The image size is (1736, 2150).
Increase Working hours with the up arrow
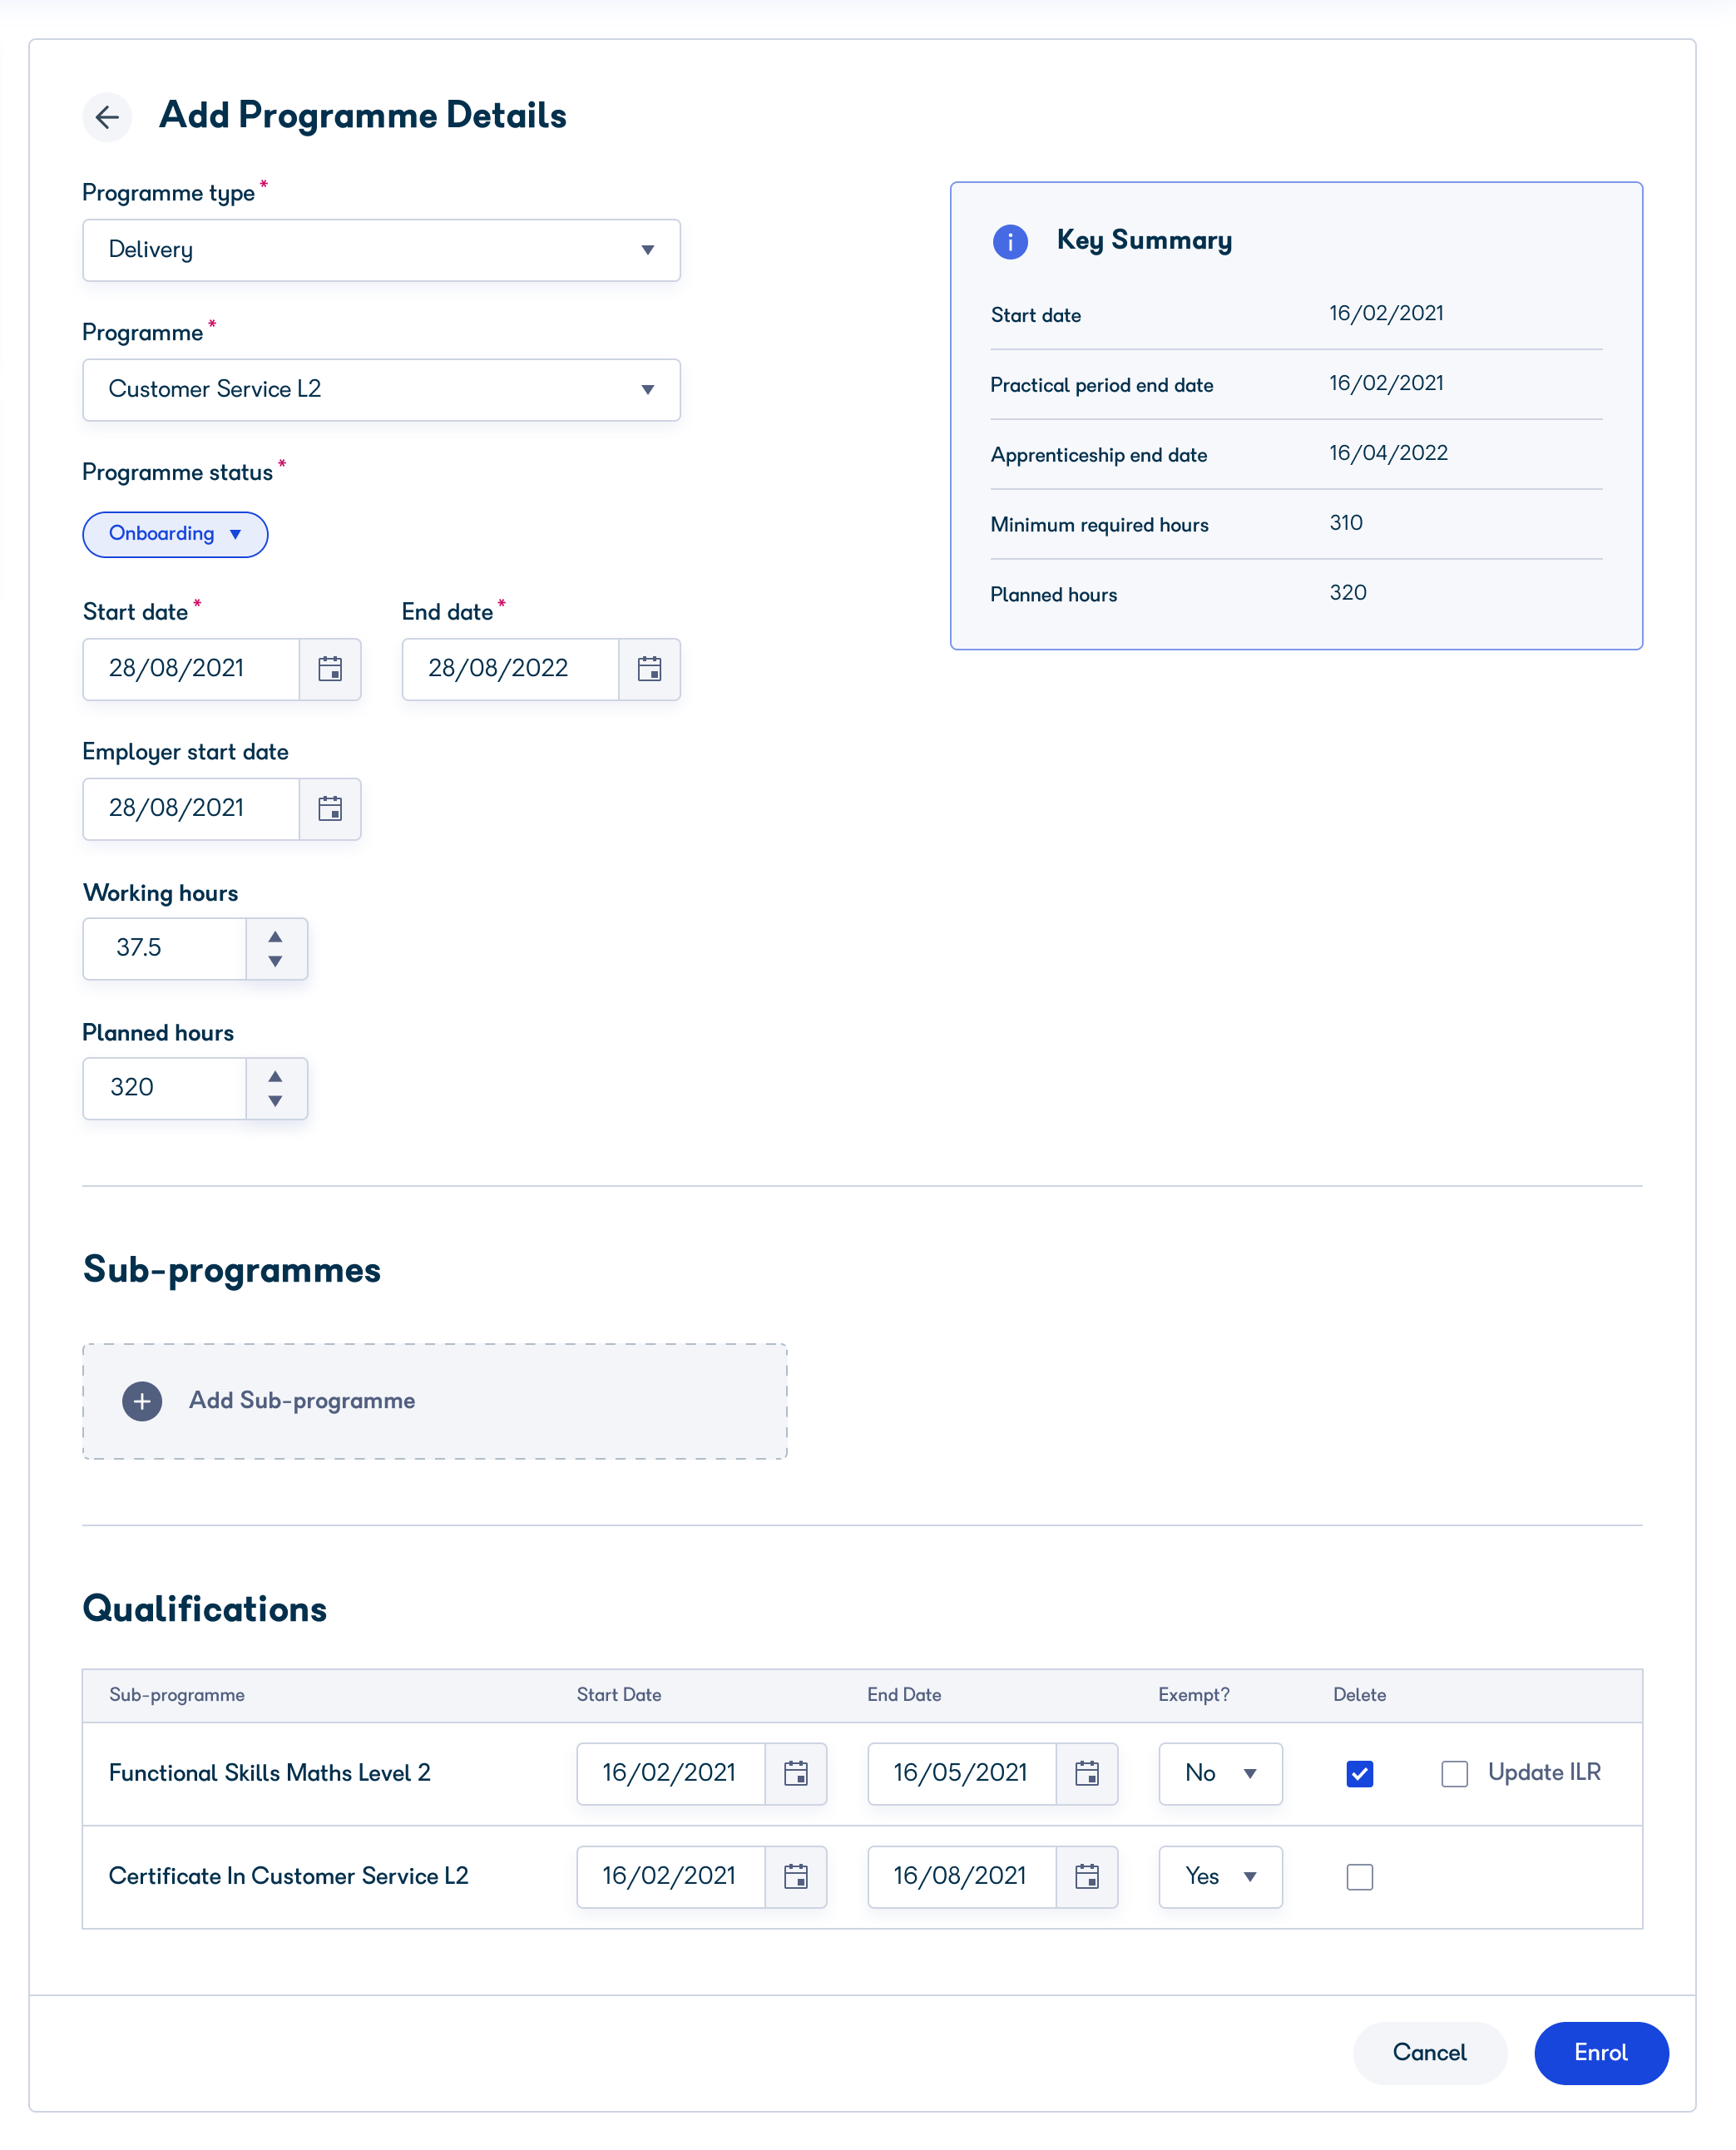pyautogui.click(x=275, y=936)
